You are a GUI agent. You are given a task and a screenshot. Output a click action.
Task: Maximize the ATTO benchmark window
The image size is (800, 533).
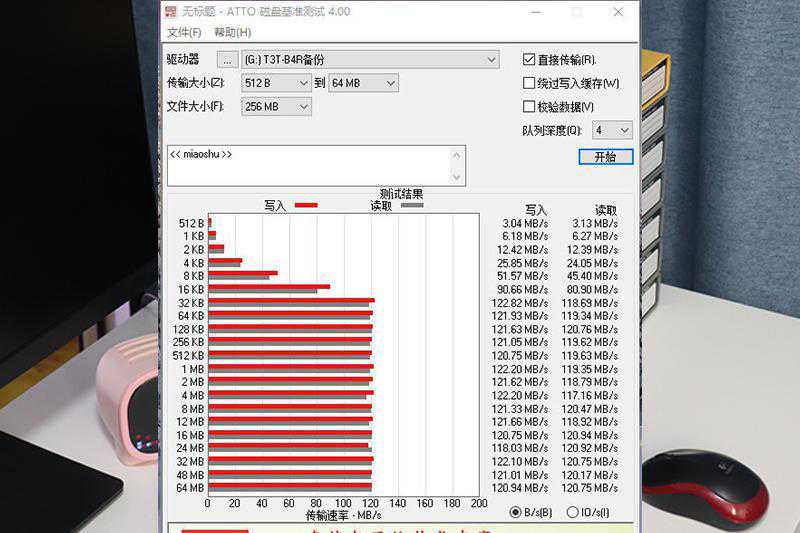click(577, 12)
